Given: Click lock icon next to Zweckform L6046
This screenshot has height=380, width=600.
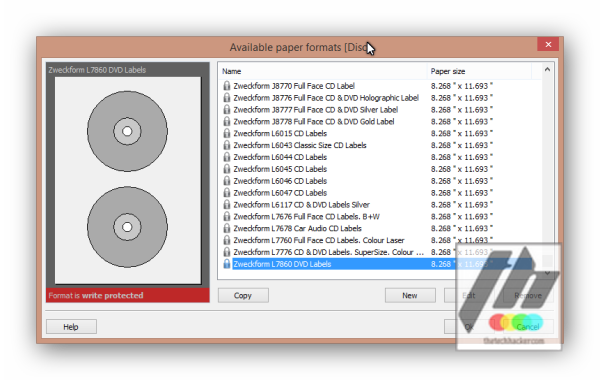Looking at the screenshot, I should point(227,181).
